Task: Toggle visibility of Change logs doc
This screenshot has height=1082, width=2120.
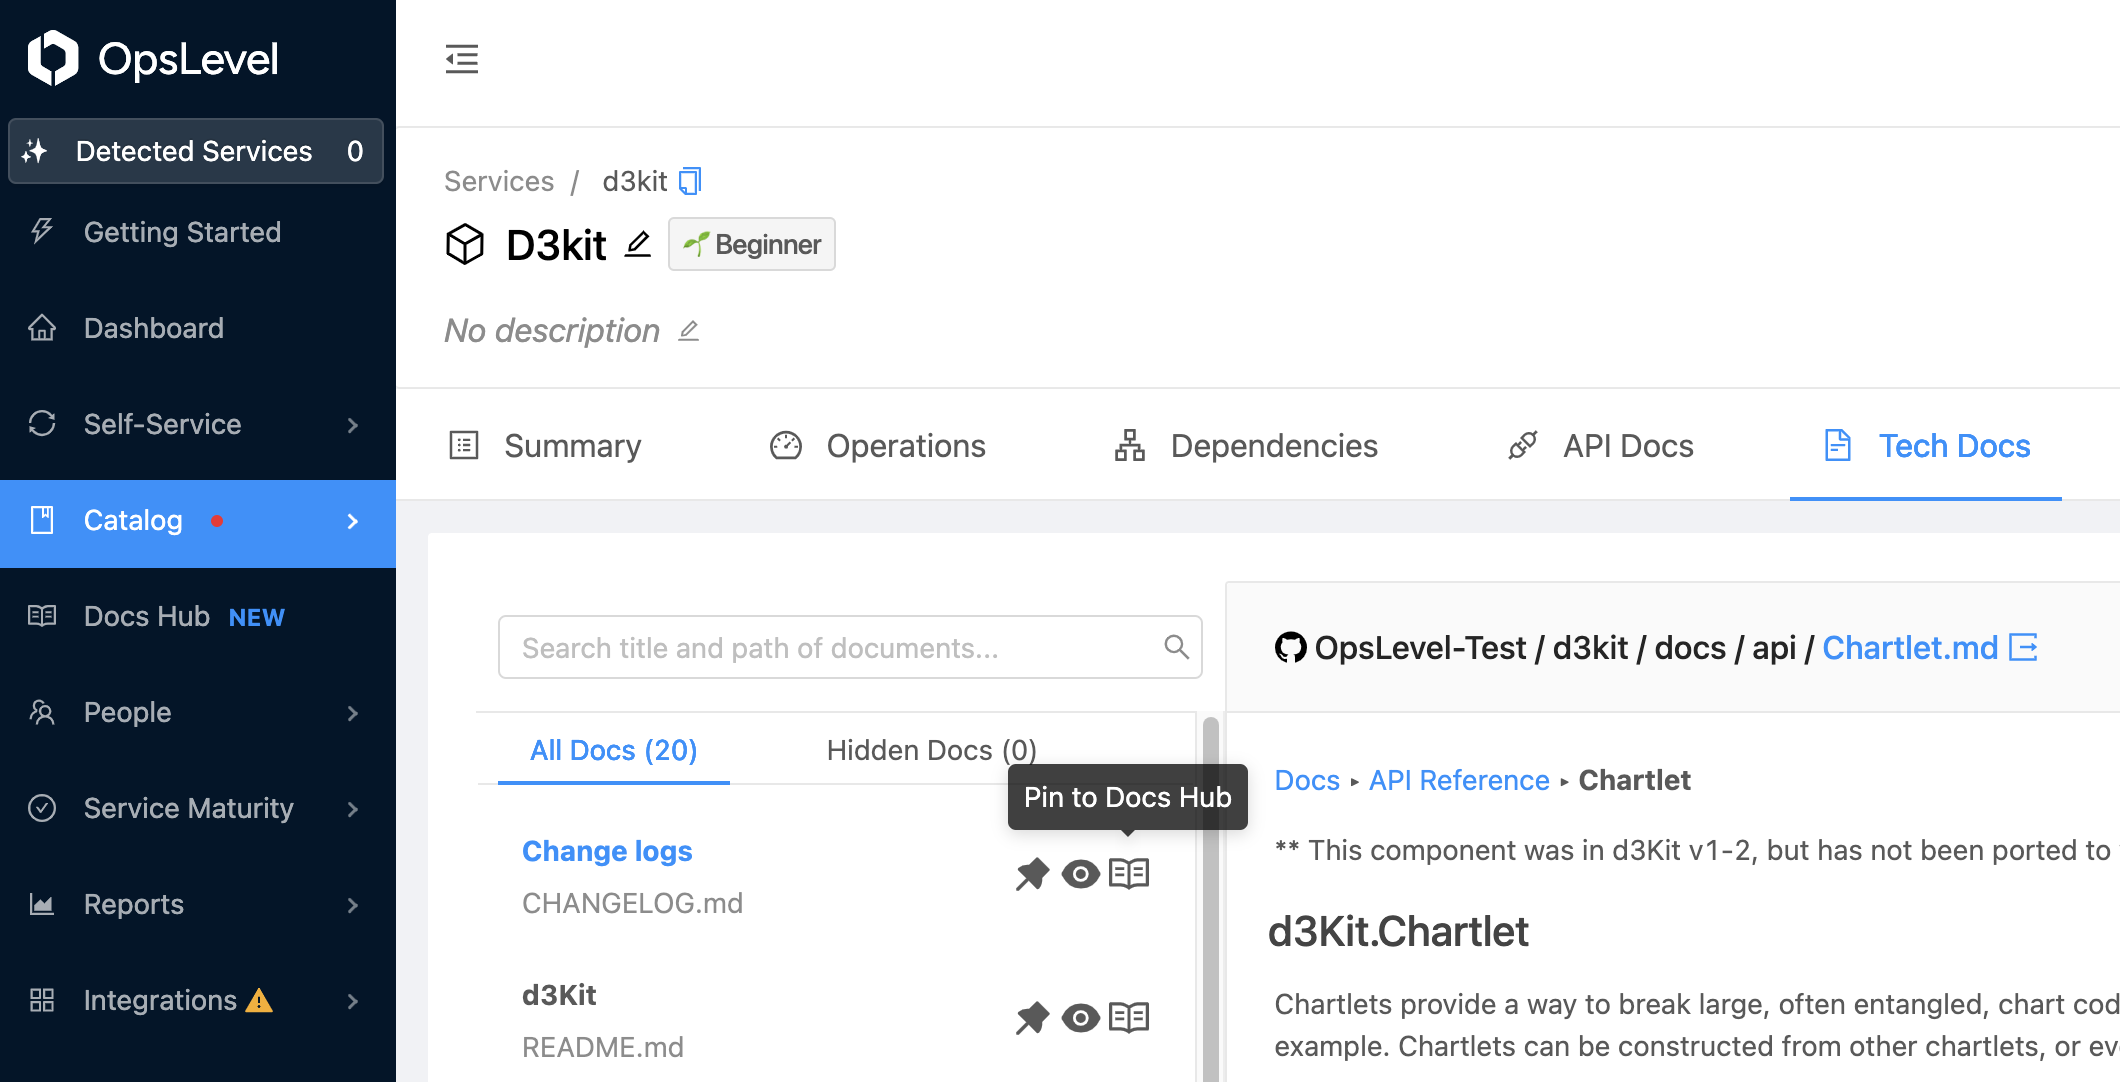Action: tap(1080, 874)
